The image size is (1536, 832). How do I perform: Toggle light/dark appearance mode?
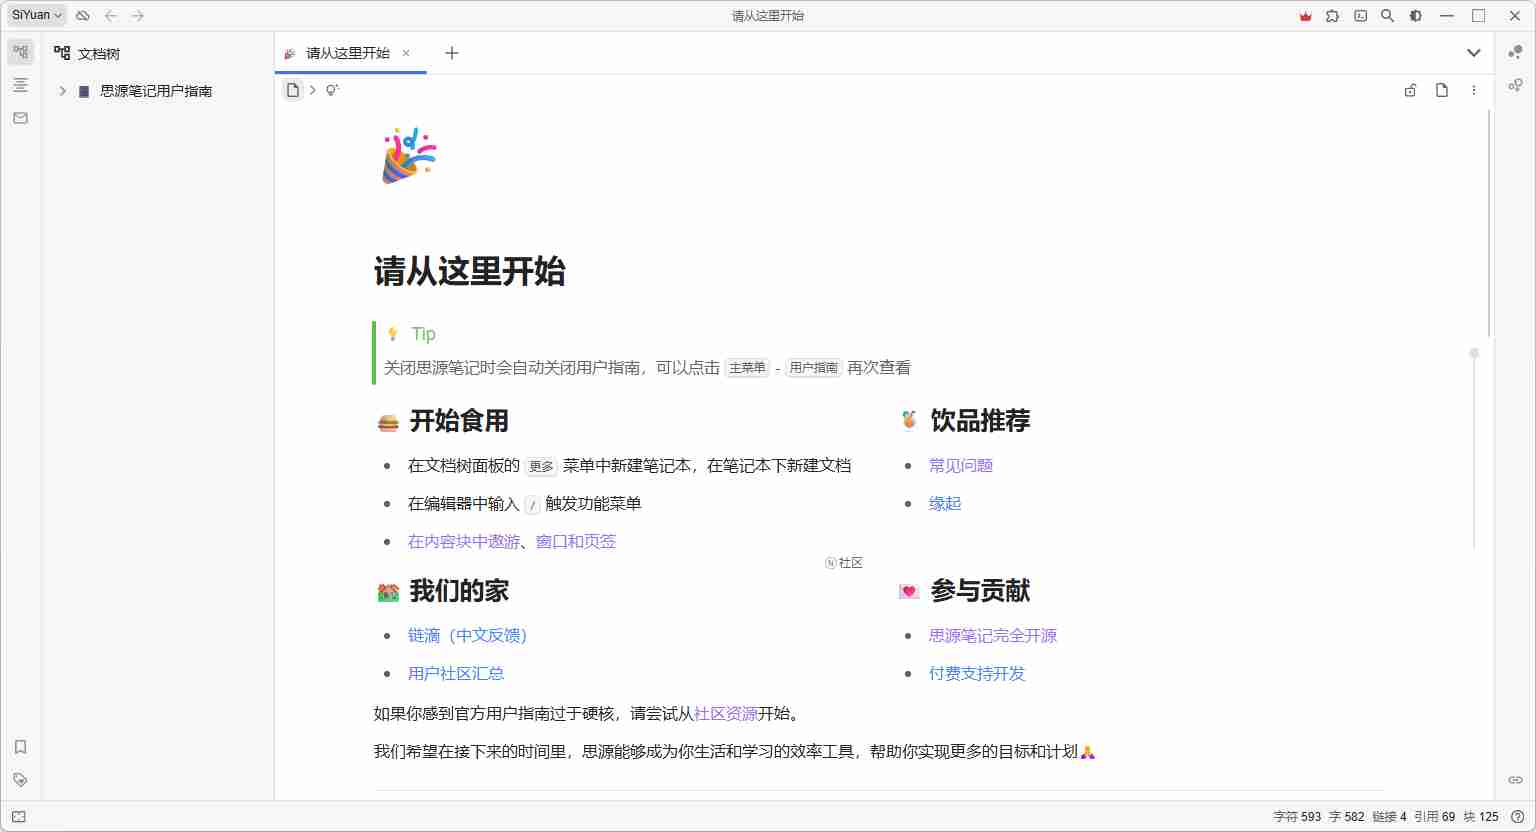[1415, 16]
